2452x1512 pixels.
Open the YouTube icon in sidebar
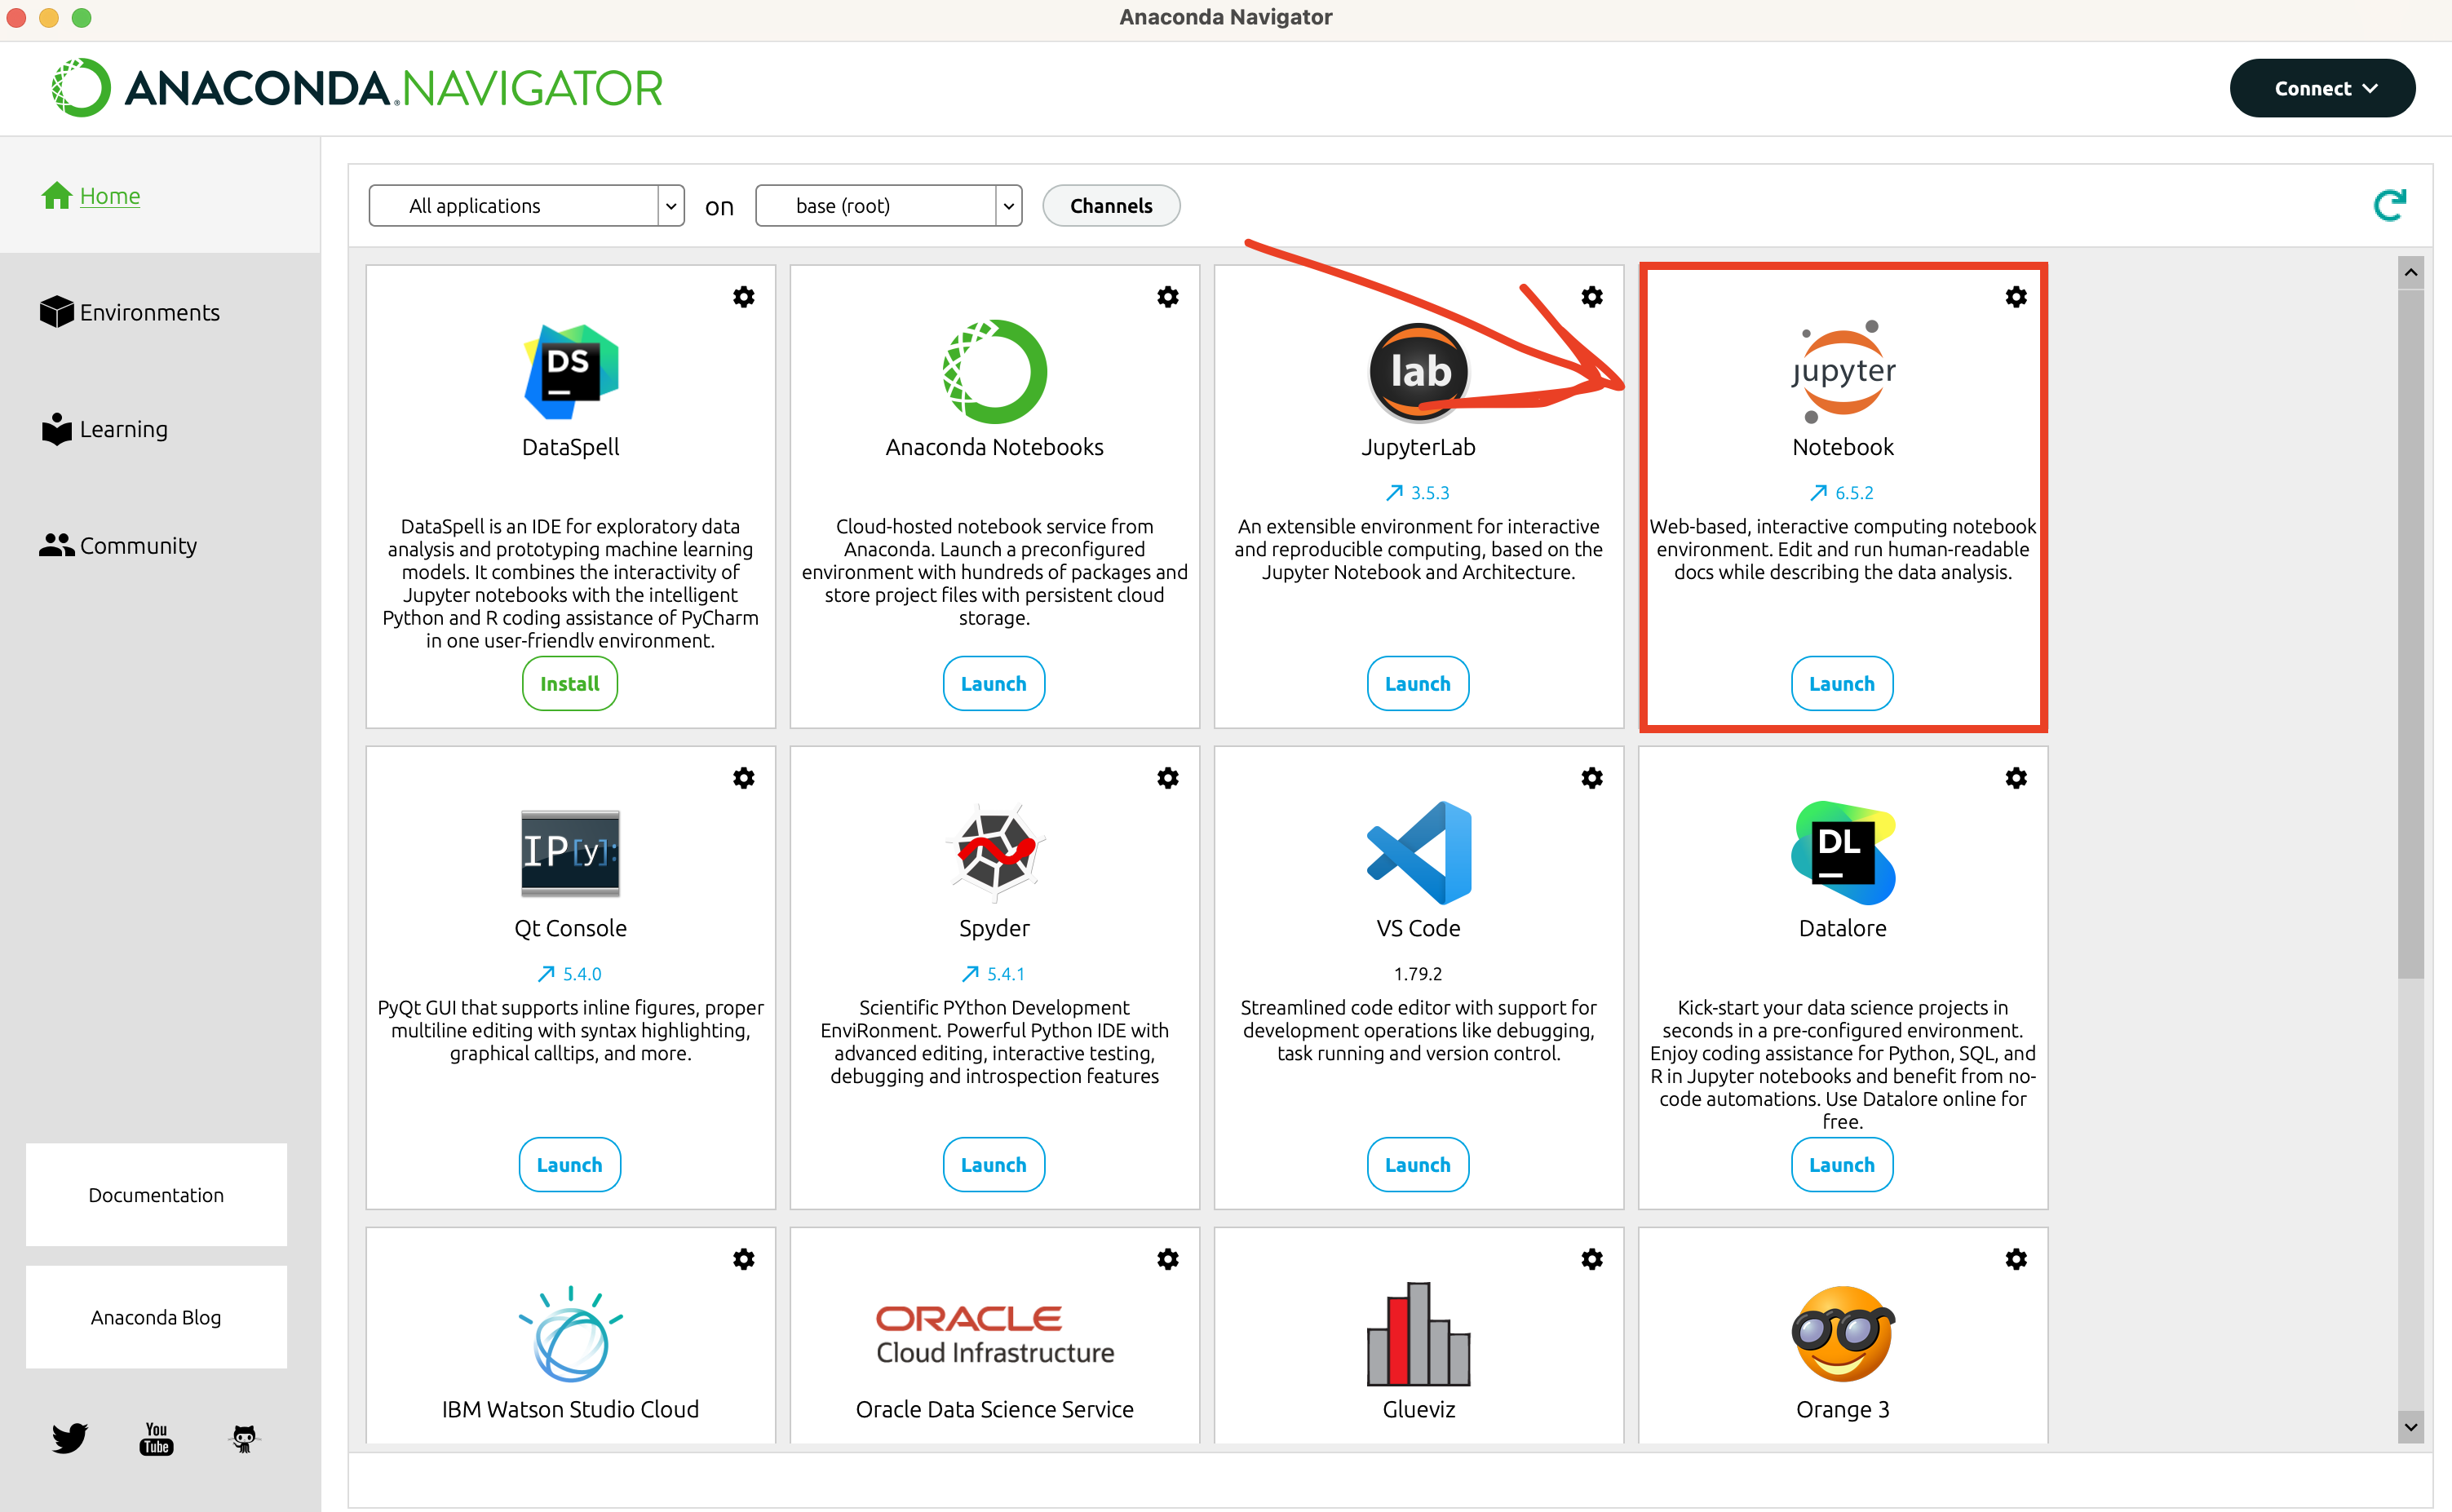(156, 1438)
